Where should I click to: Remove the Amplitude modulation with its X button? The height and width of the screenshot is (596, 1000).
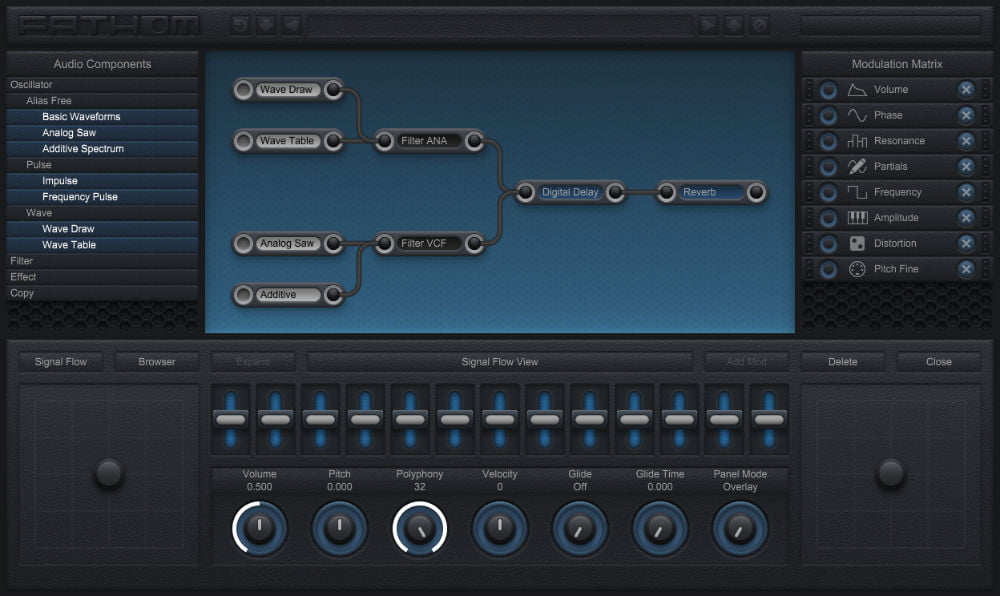click(966, 217)
